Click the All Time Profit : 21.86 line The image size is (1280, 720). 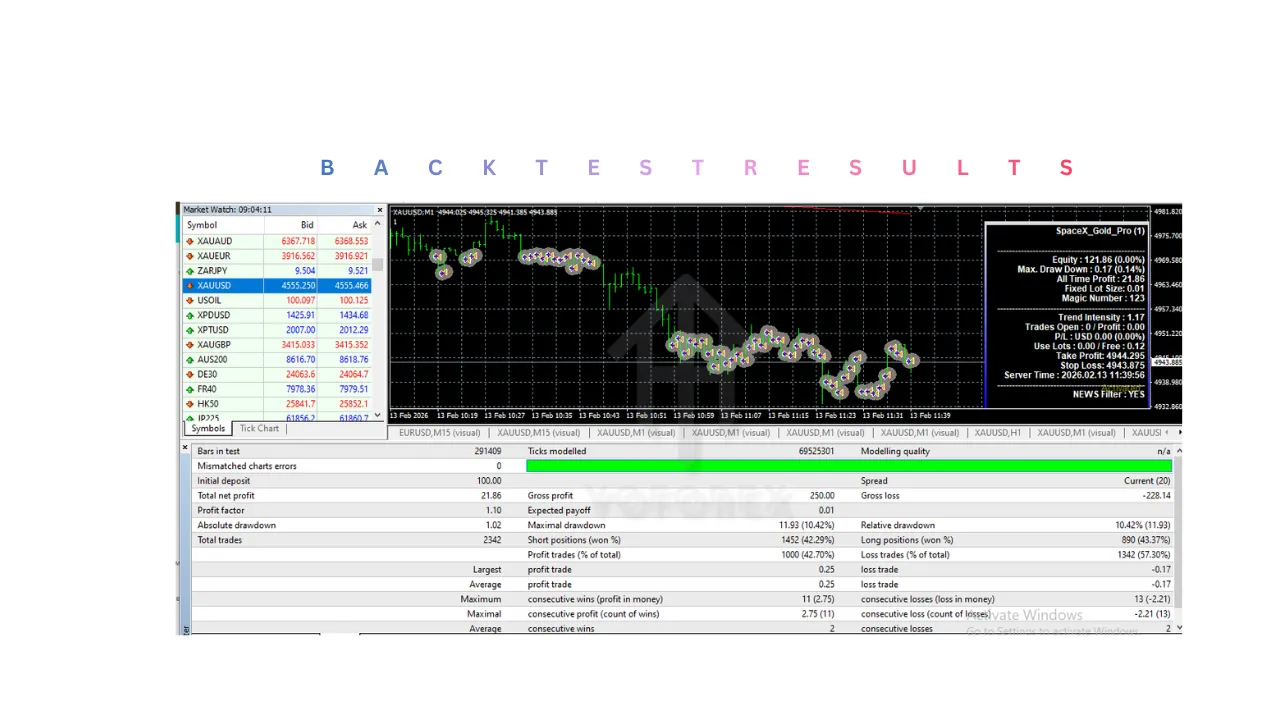coord(1101,279)
